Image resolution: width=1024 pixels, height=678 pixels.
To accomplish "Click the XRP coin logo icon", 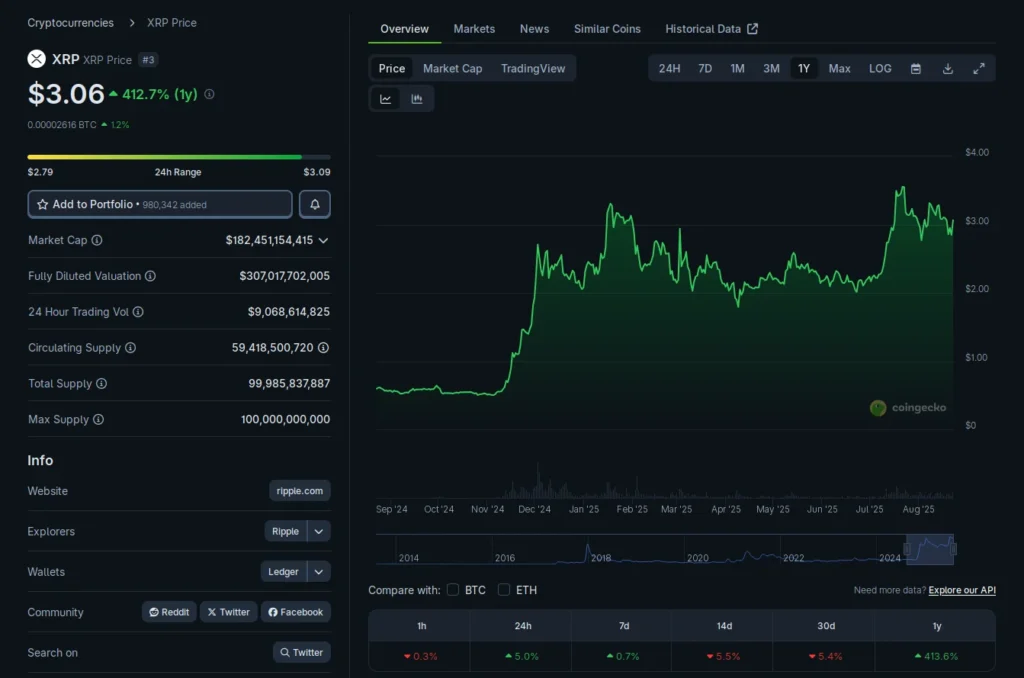I will point(37,59).
